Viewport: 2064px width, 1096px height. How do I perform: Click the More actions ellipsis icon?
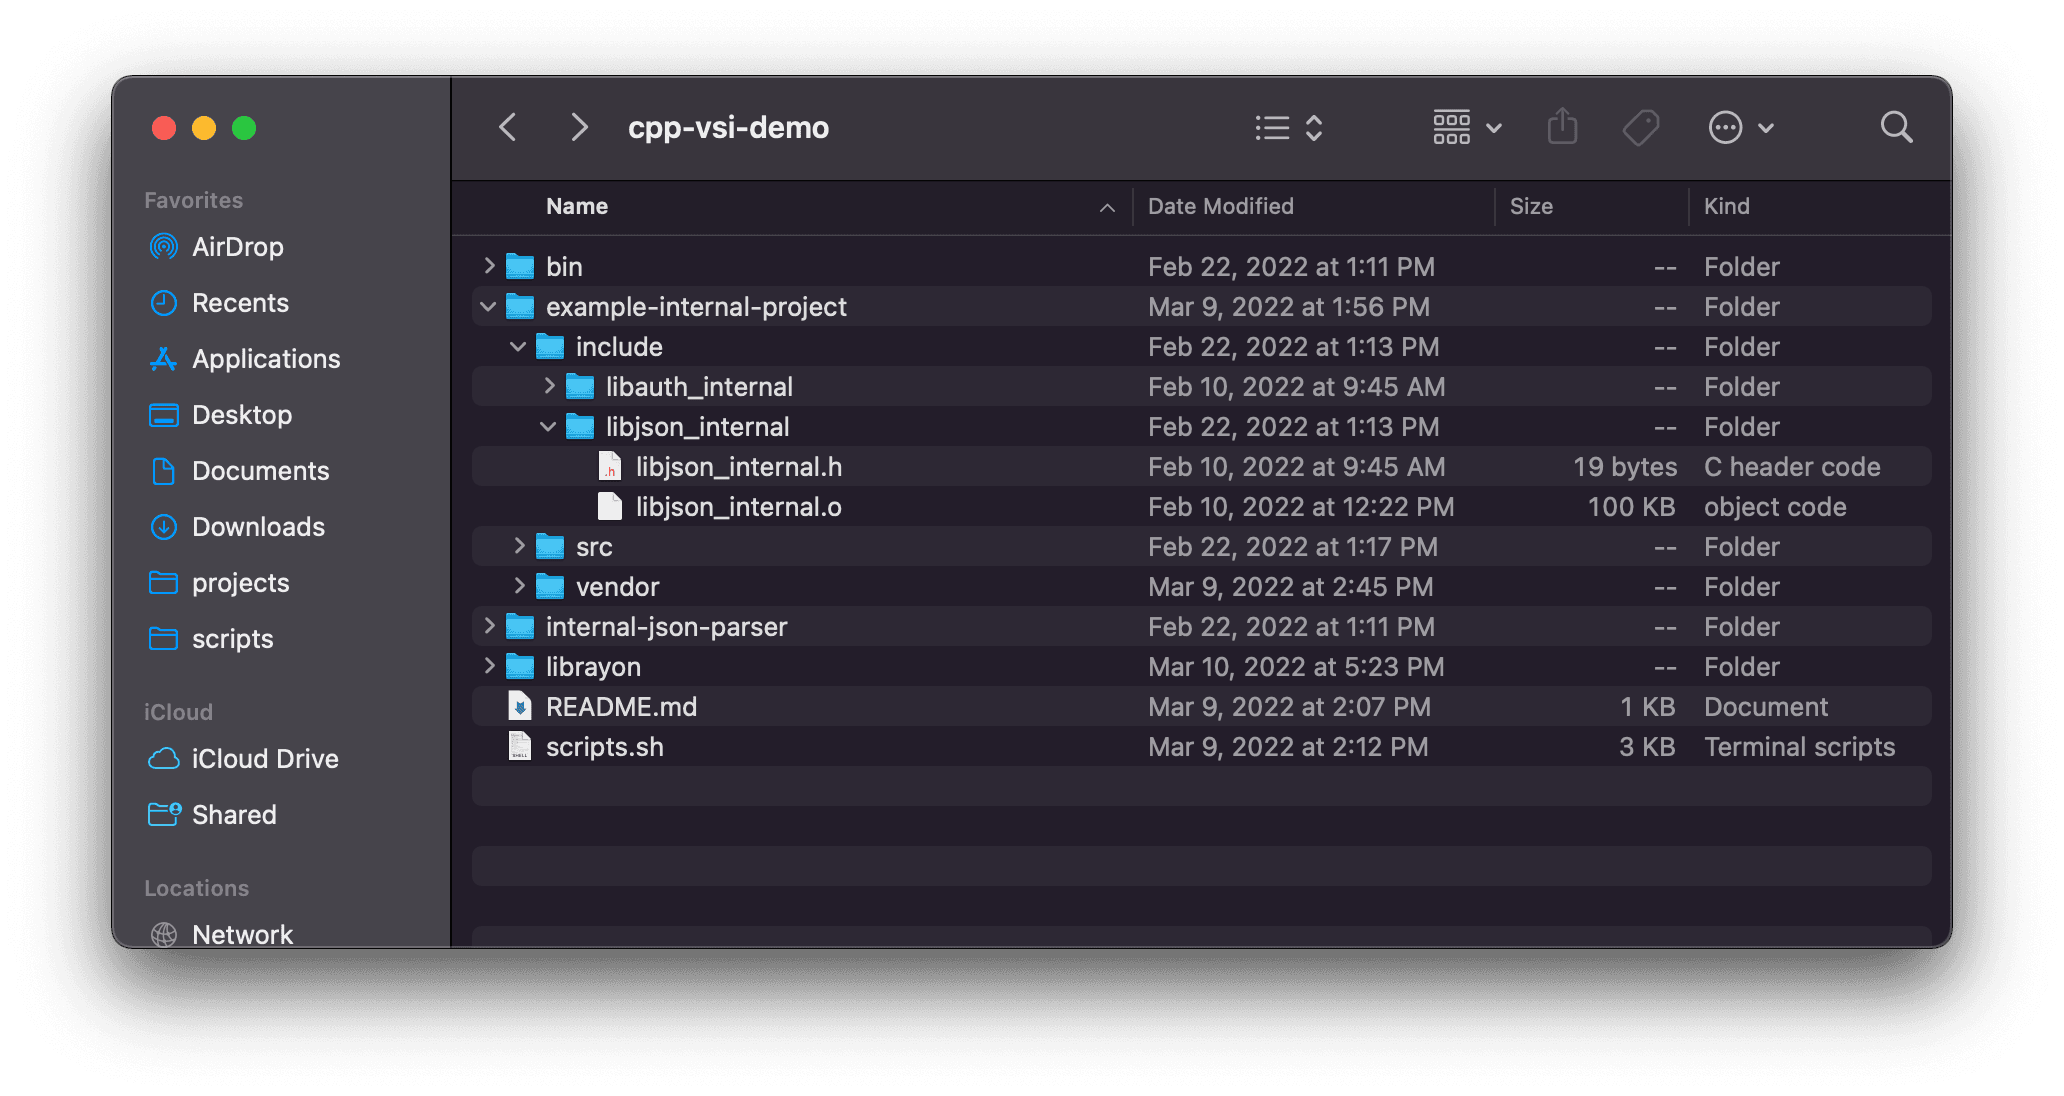[x=1725, y=127]
